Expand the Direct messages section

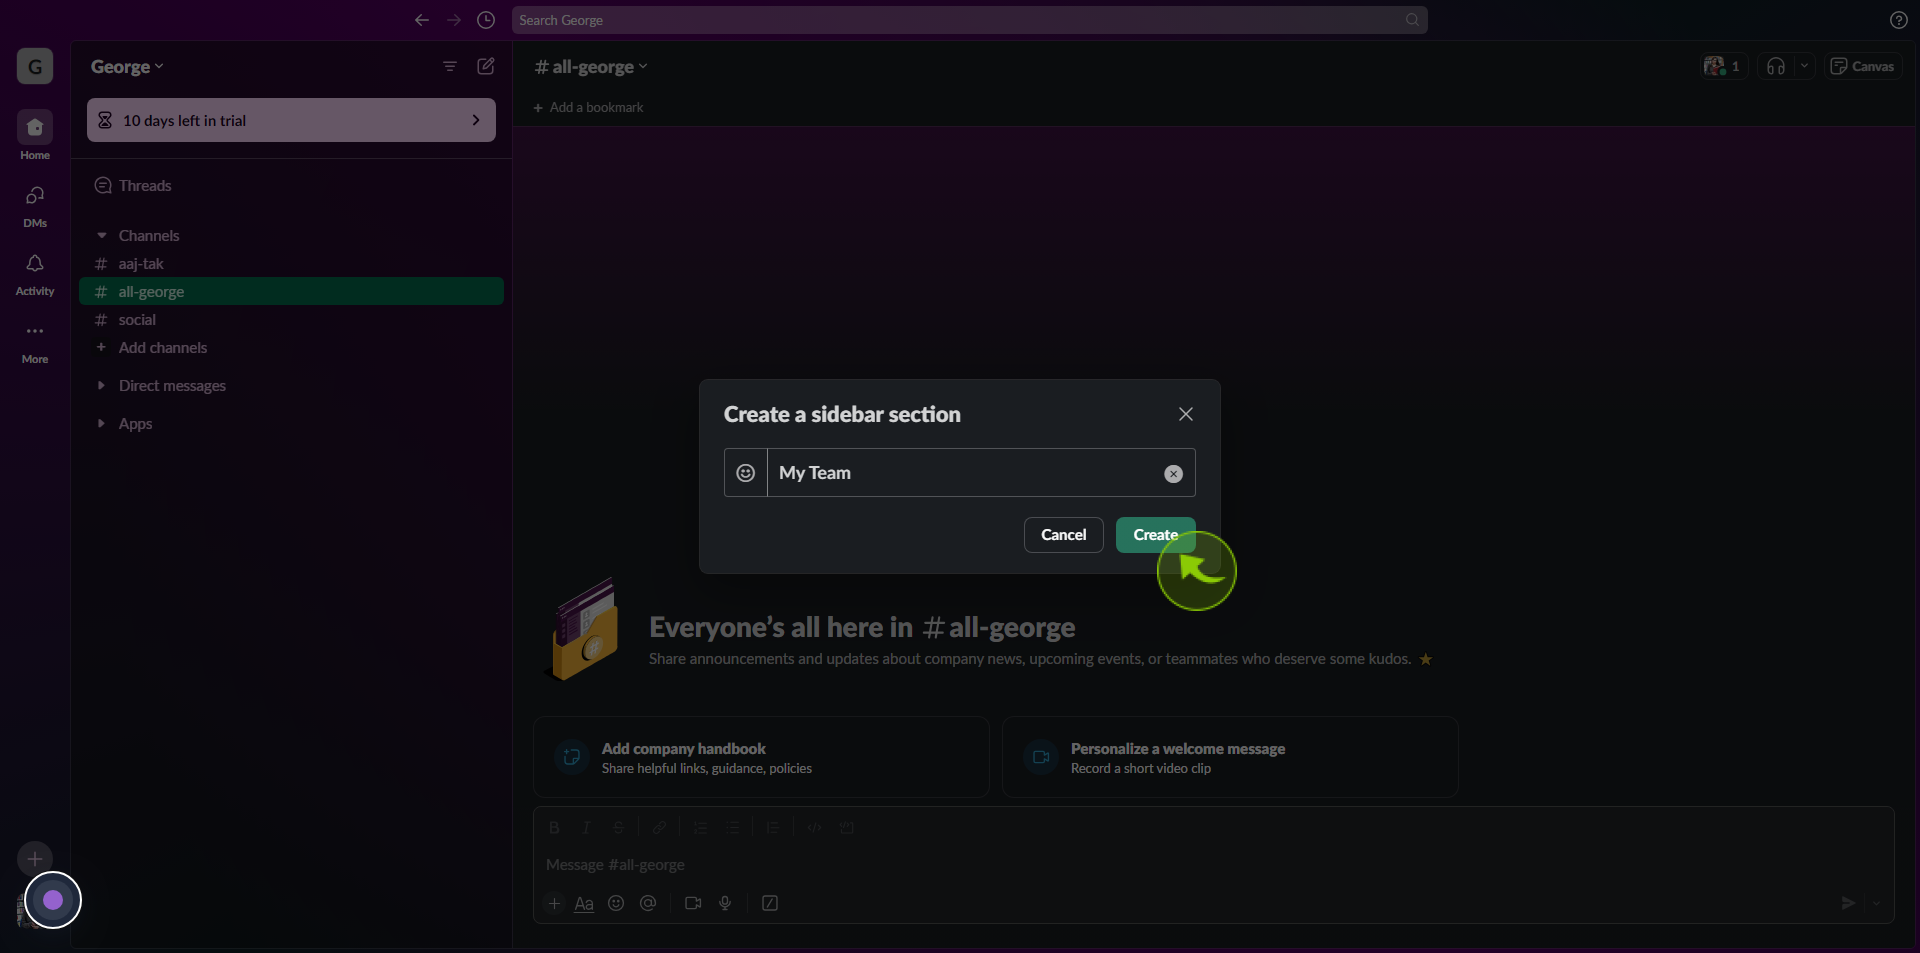(101, 386)
